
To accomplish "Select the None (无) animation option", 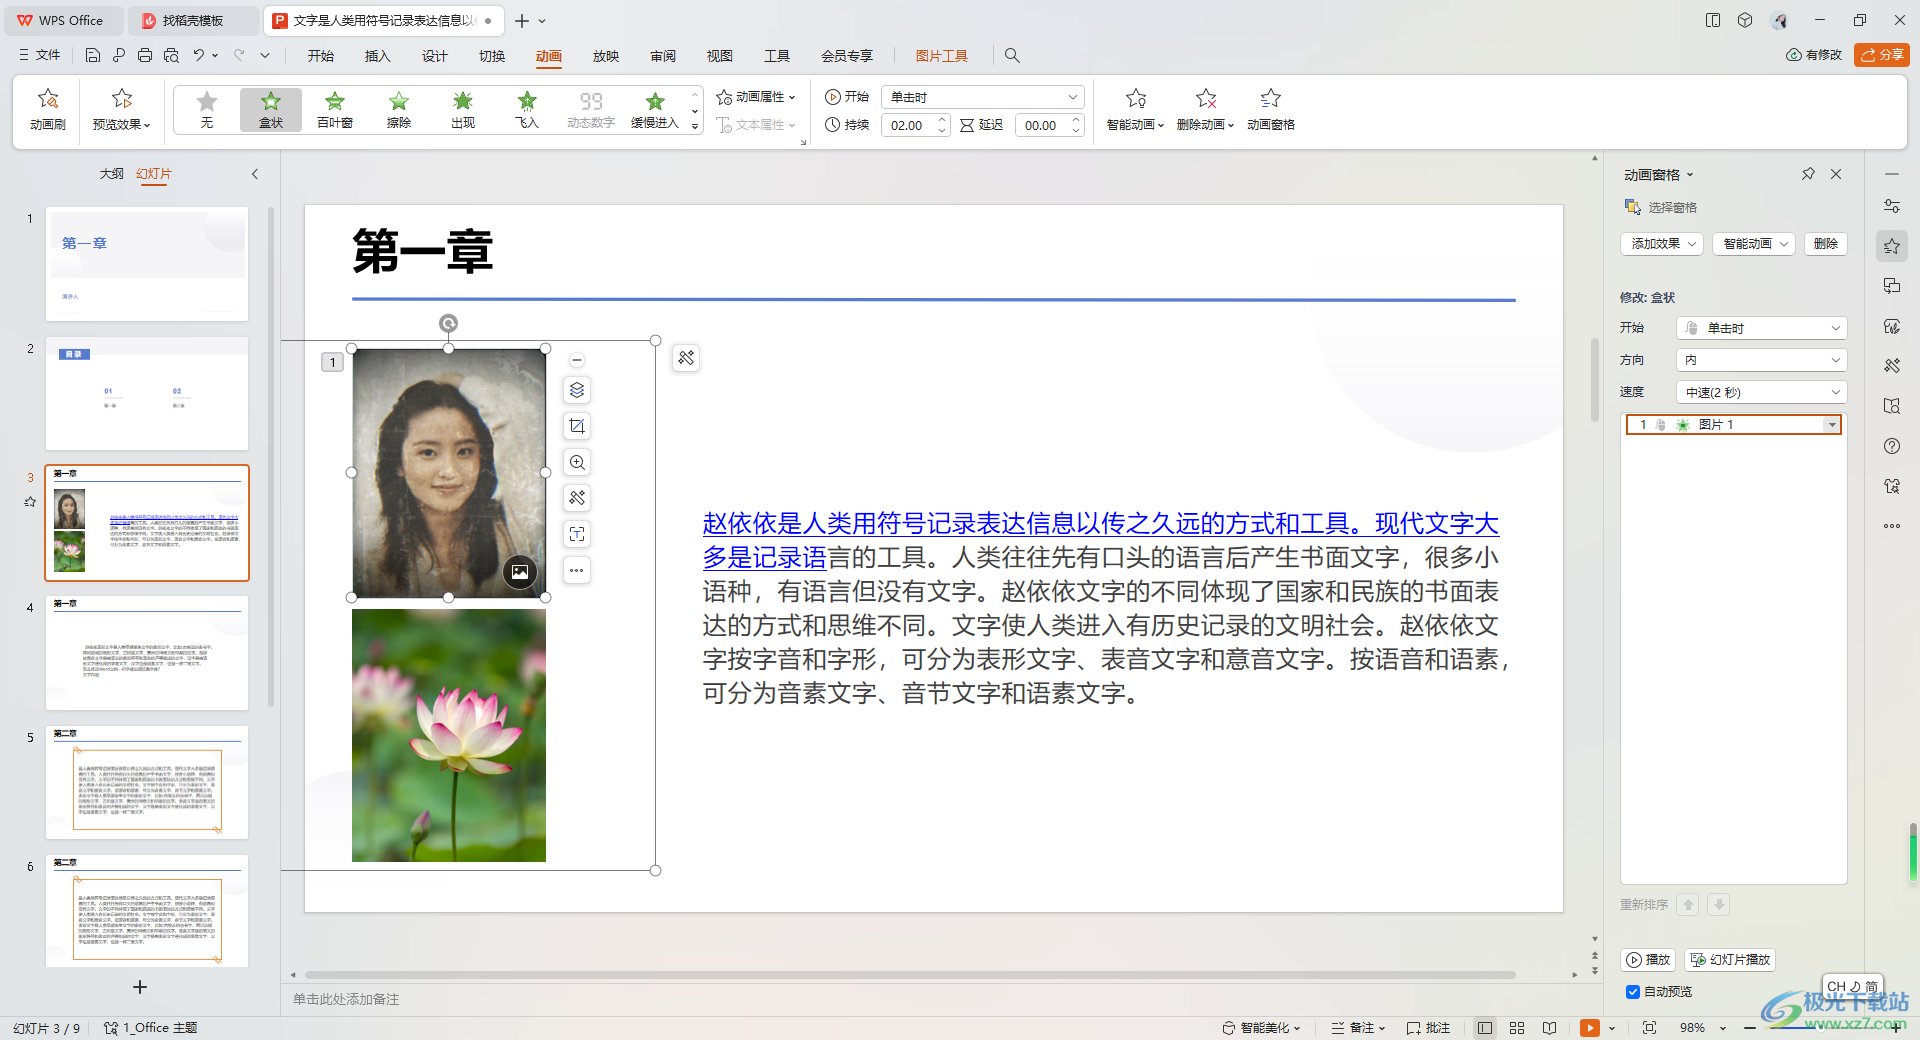I will [x=207, y=109].
